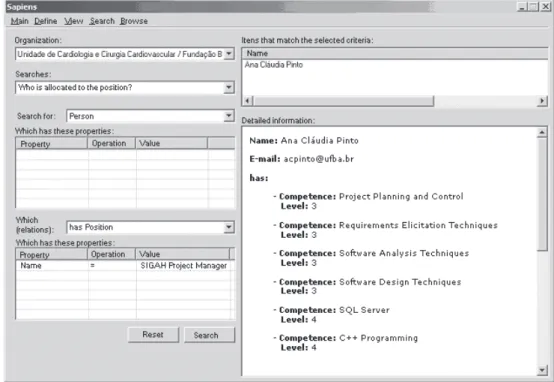Click the Requirements Elicitation Techniques competence
554x382 pixels.
[418, 225]
